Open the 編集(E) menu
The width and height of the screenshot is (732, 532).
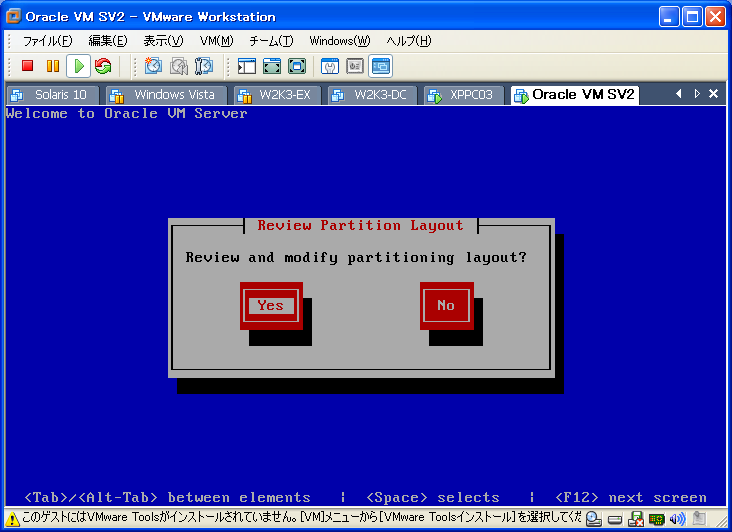108,41
